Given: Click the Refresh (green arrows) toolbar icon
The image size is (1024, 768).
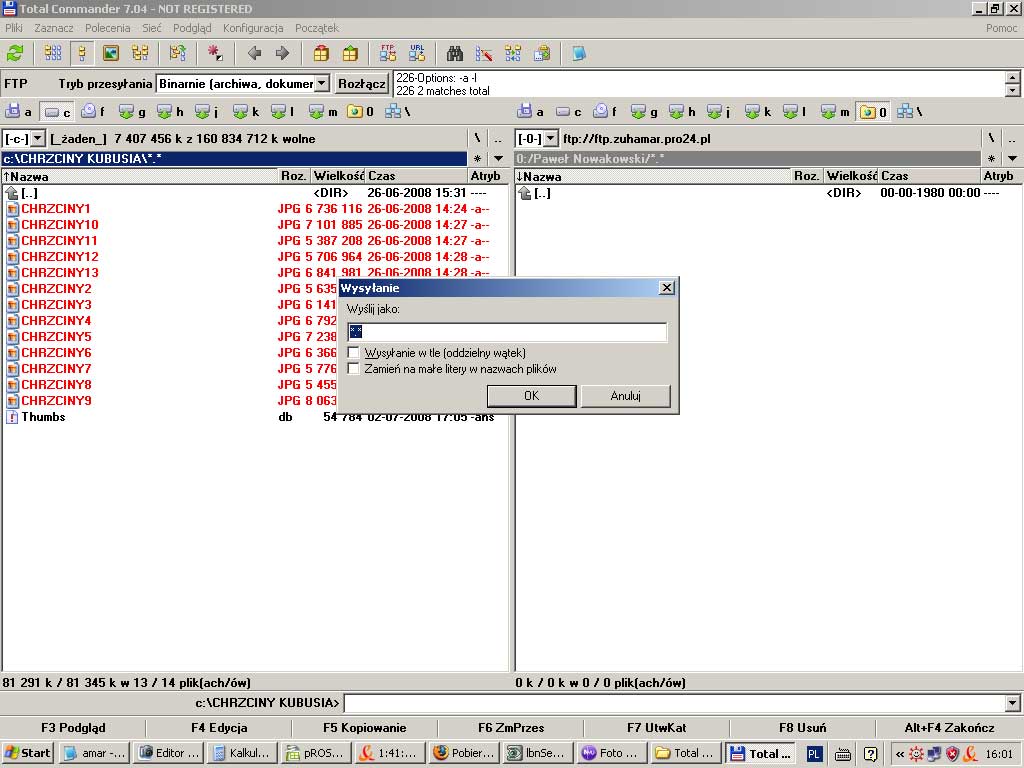Looking at the screenshot, I should point(15,53).
